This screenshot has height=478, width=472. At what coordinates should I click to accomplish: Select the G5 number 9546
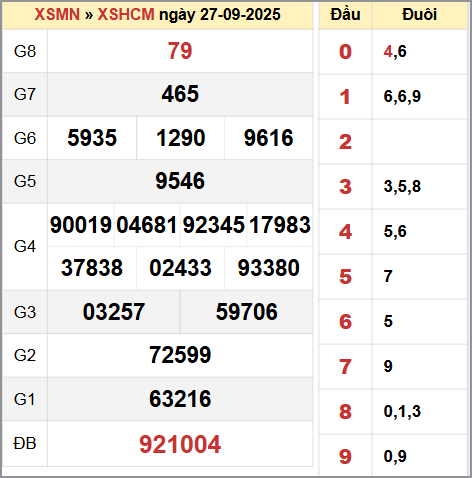click(x=180, y=181)
